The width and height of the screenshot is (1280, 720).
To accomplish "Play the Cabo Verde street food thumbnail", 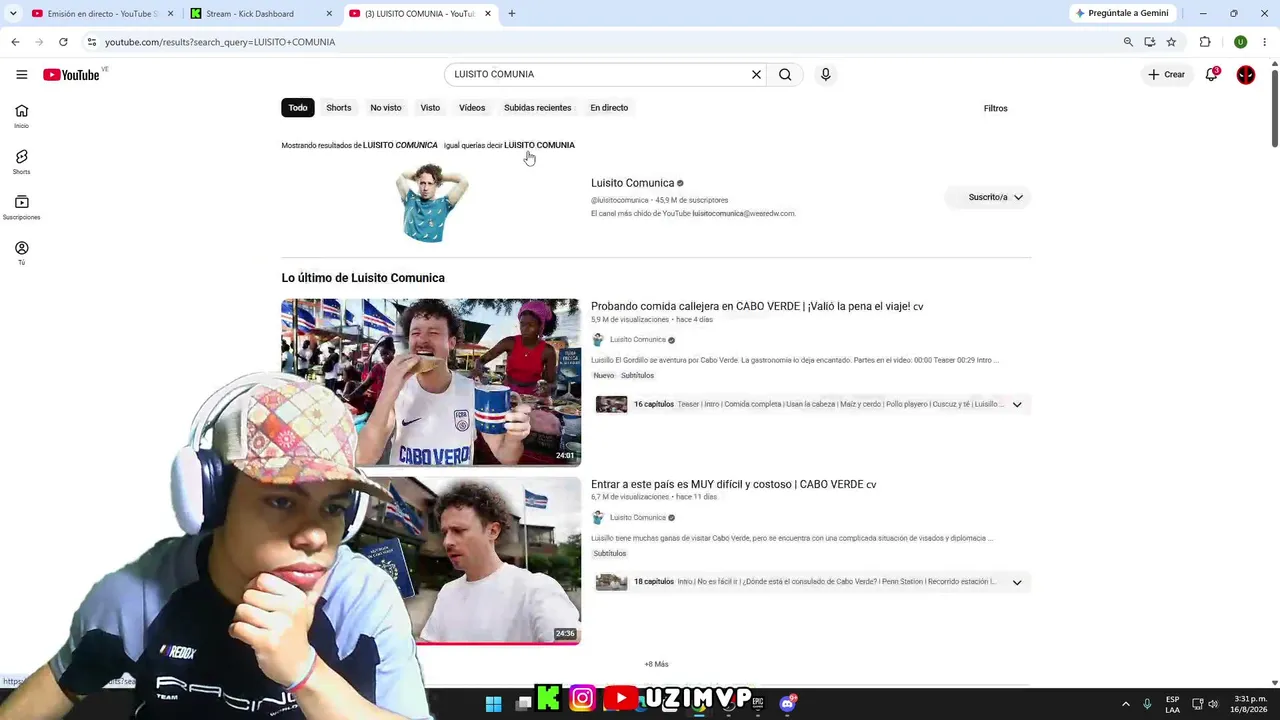I will 431,382.
